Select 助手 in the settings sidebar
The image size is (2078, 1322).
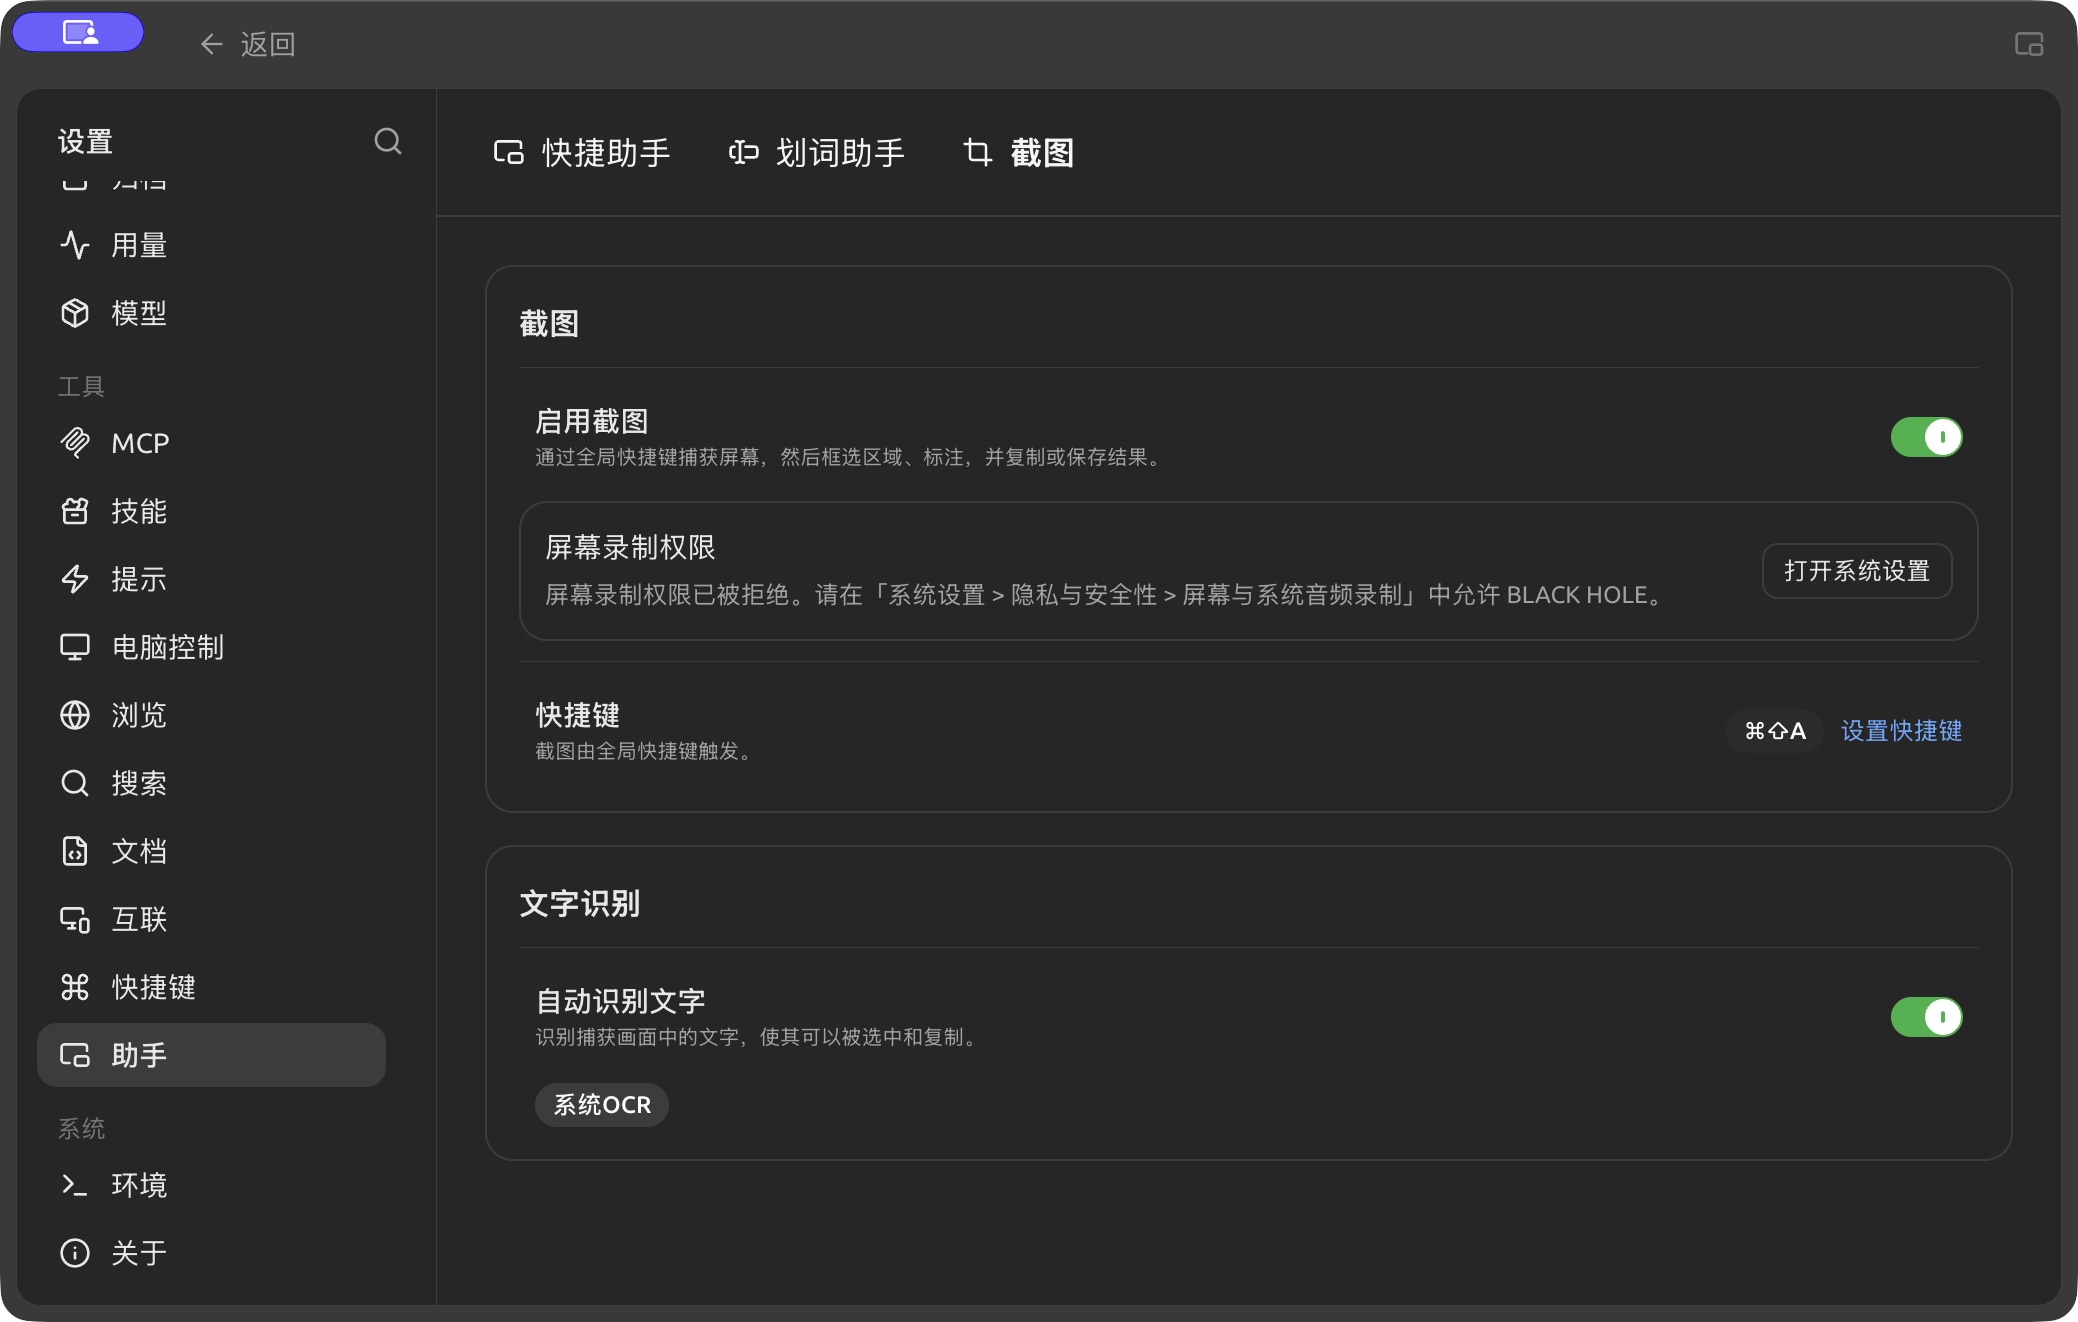[211, 1055]
